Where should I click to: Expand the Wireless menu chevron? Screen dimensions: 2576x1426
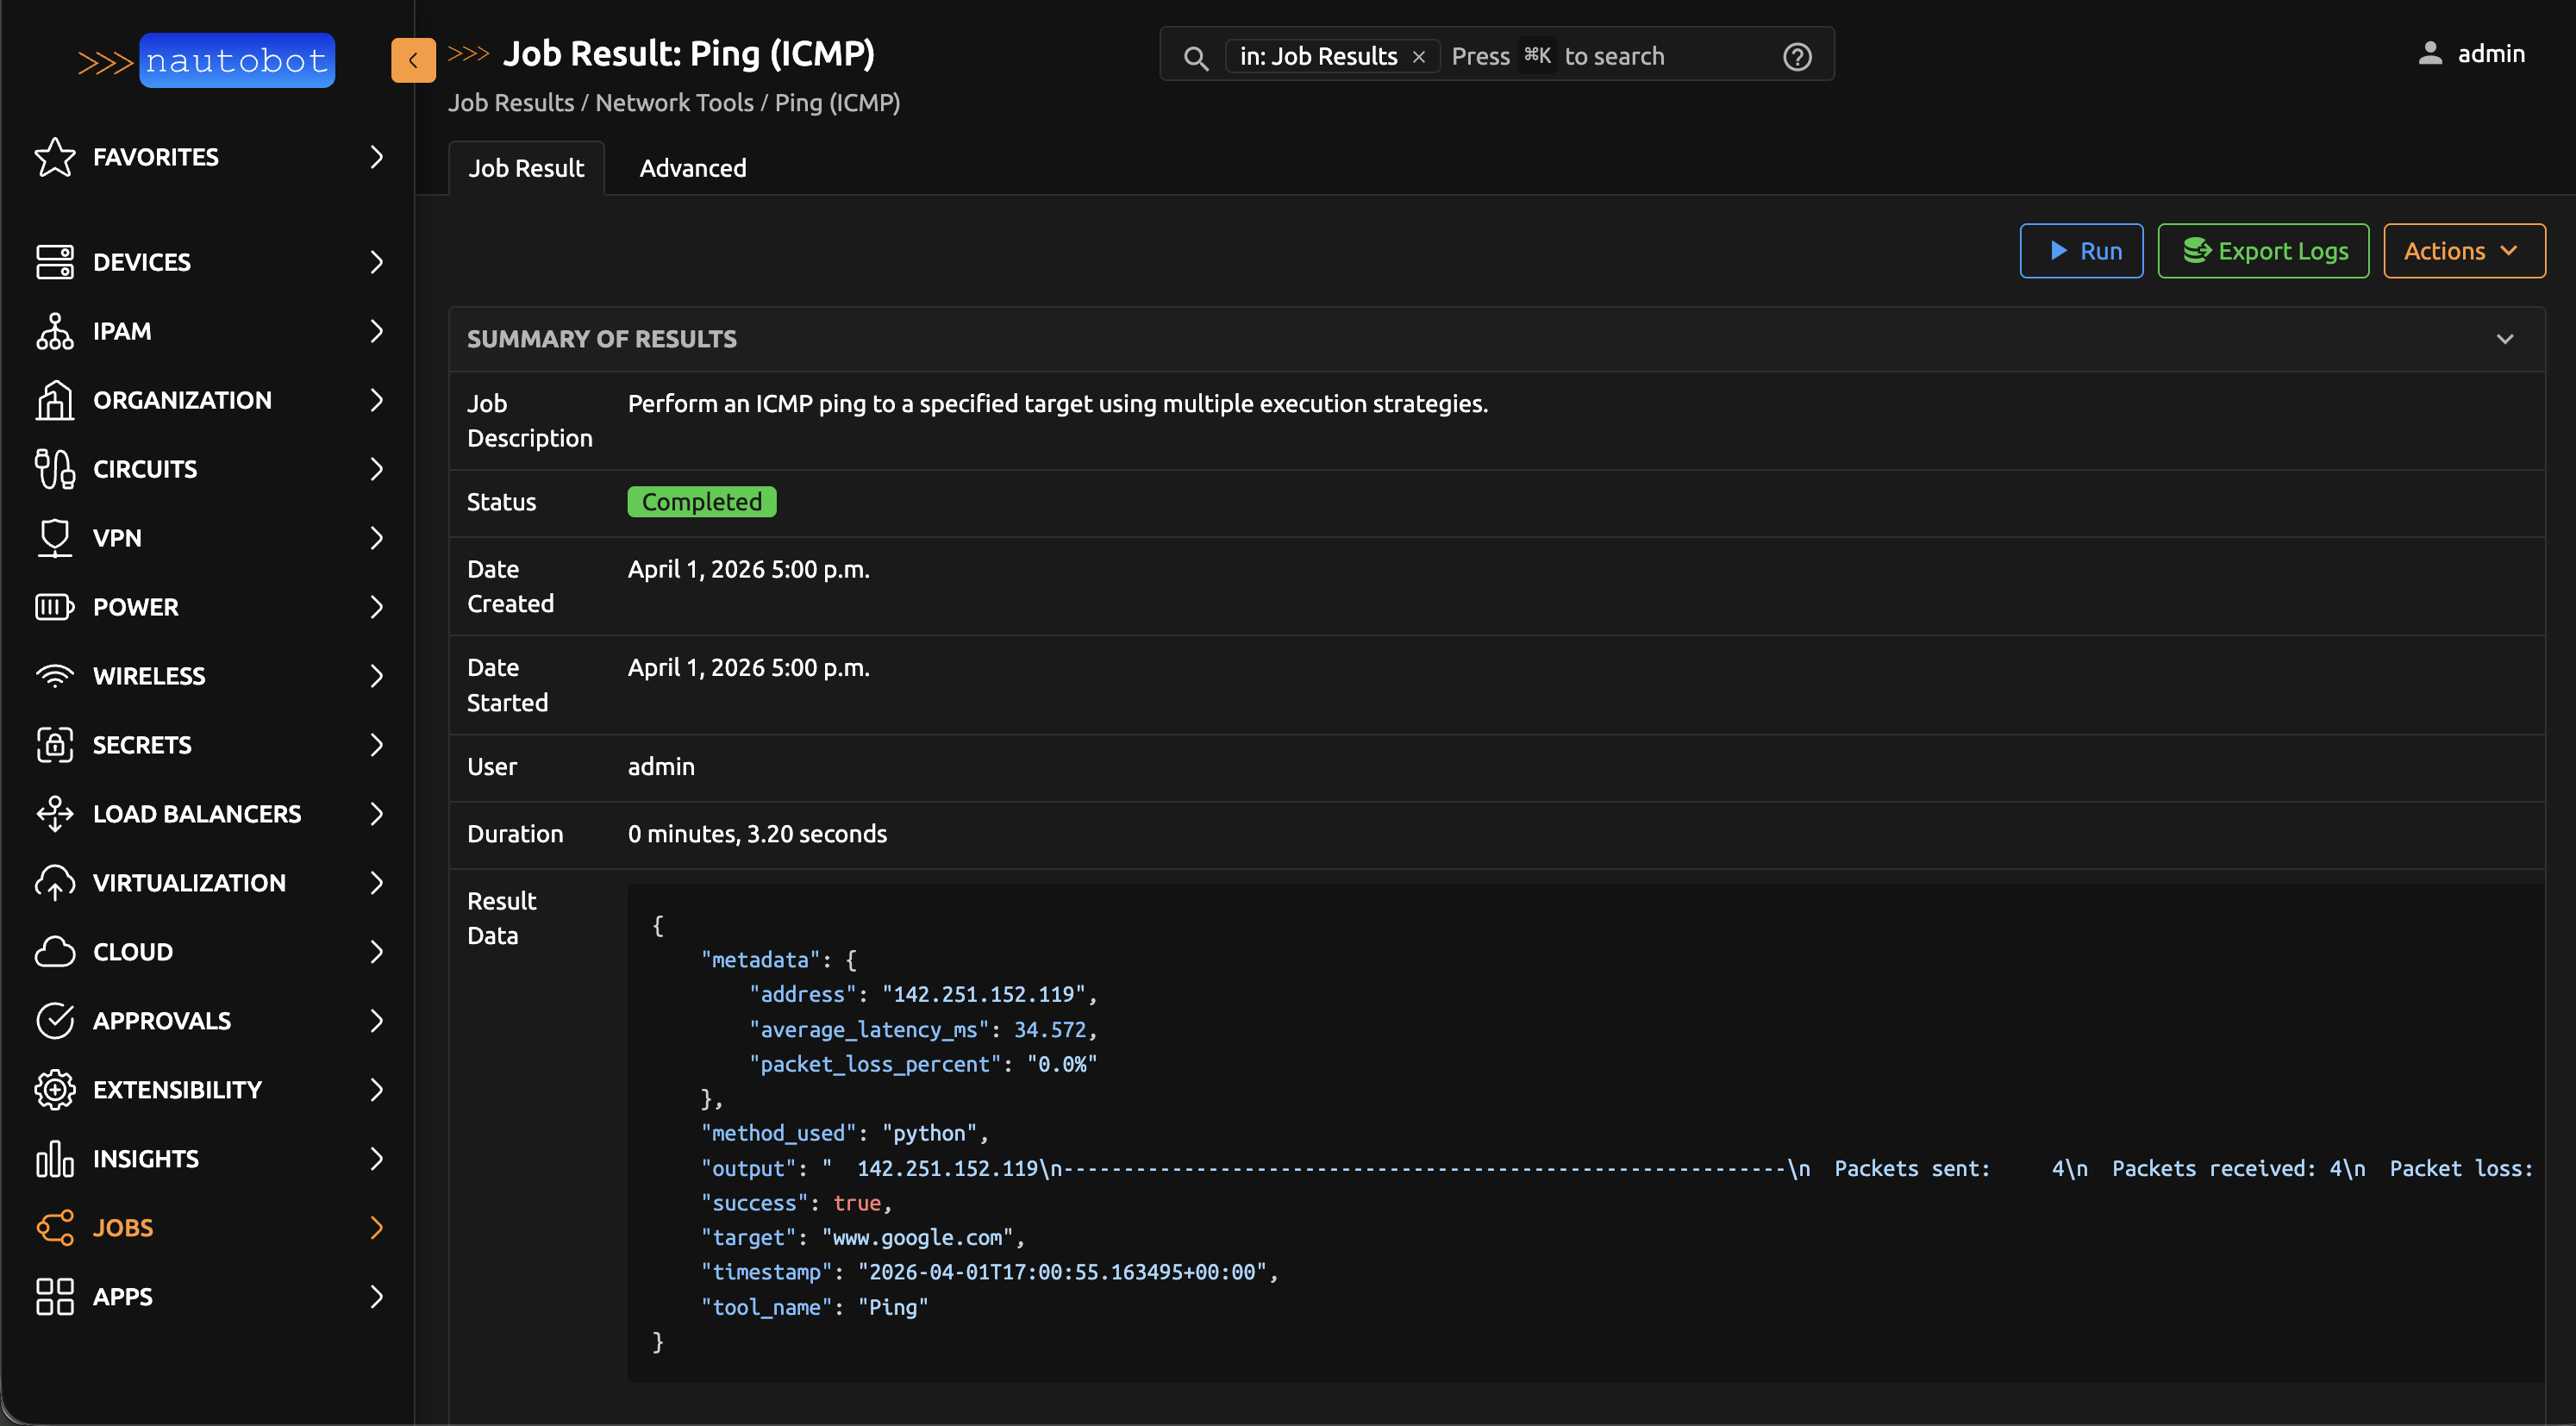click(x=377, y=676)
